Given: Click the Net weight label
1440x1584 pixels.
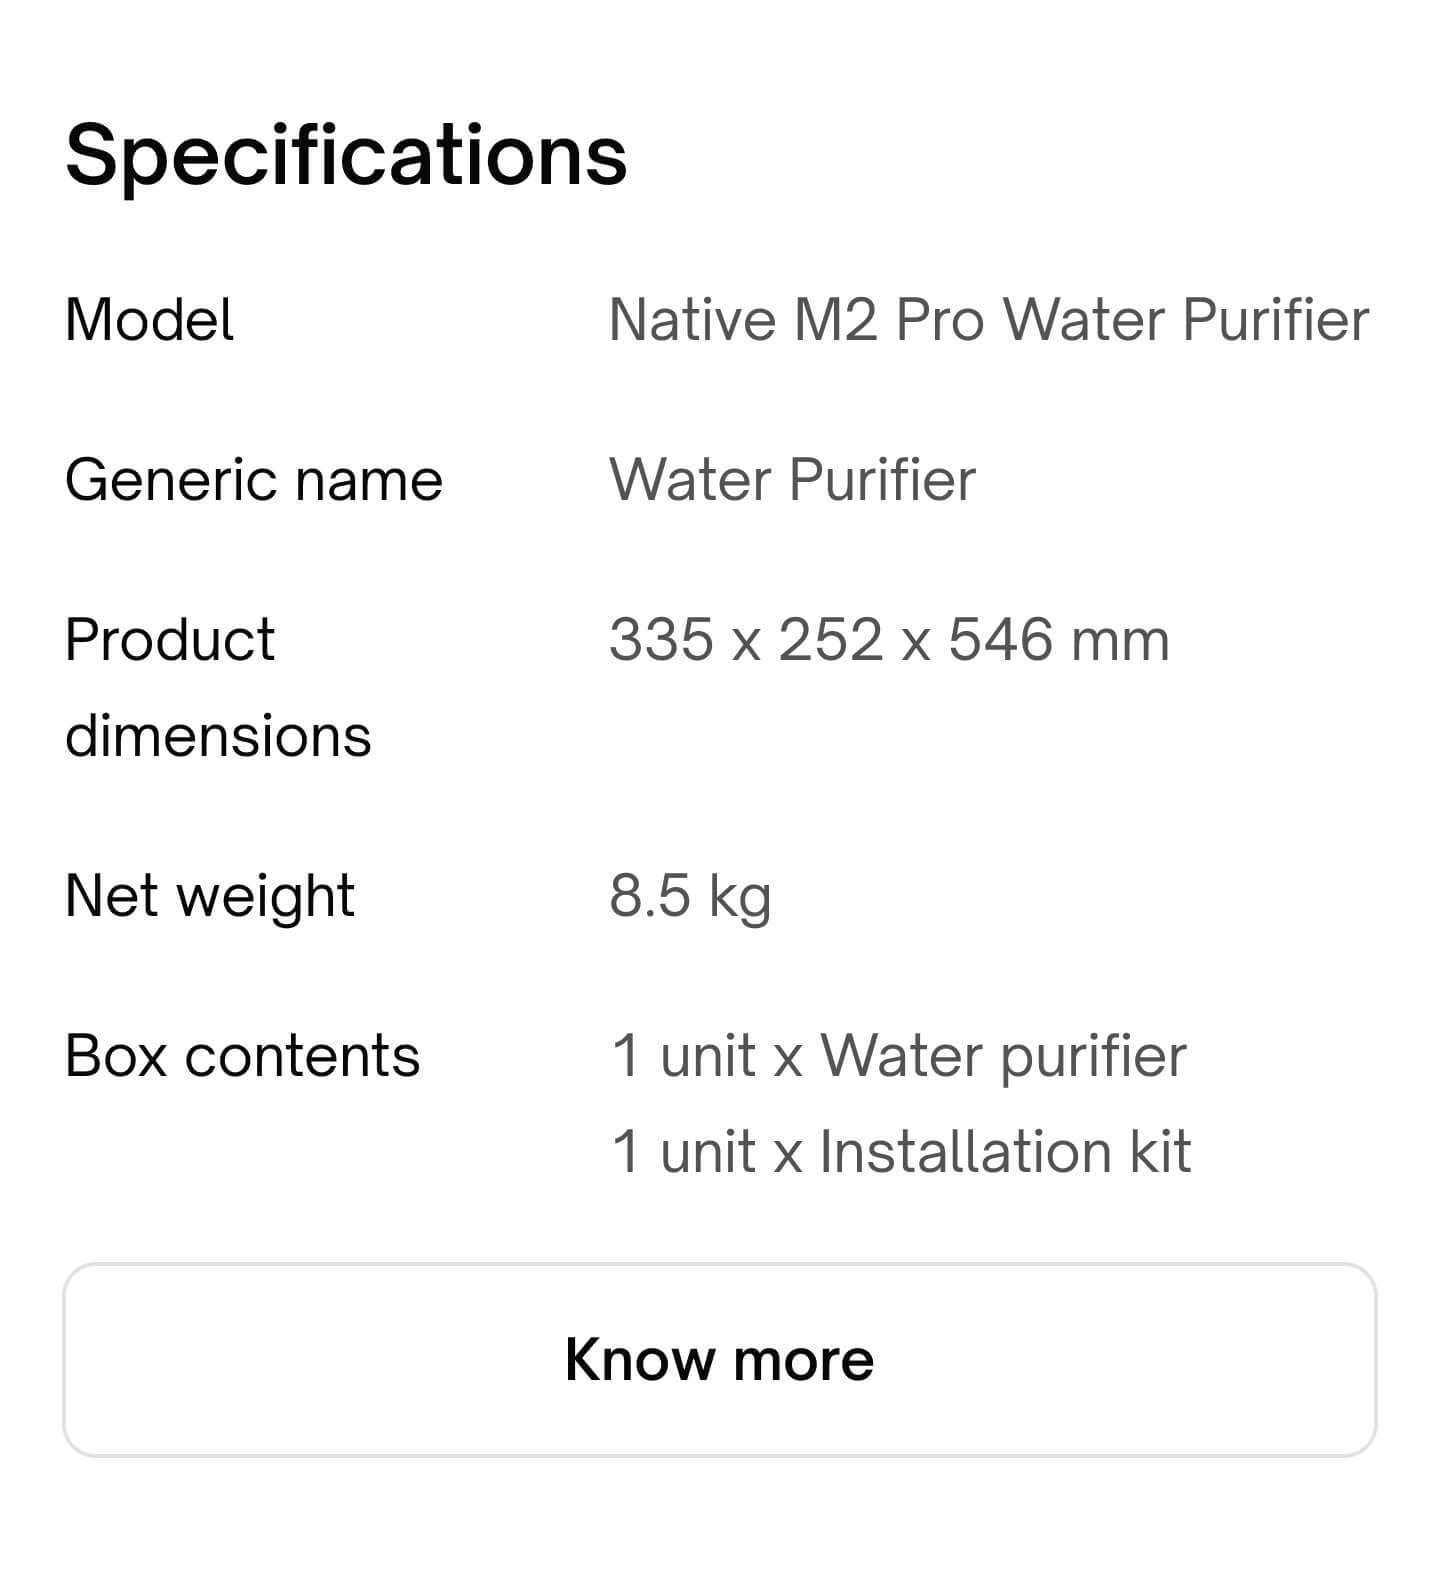Looking at the screenshot, I should pos(208,894).
